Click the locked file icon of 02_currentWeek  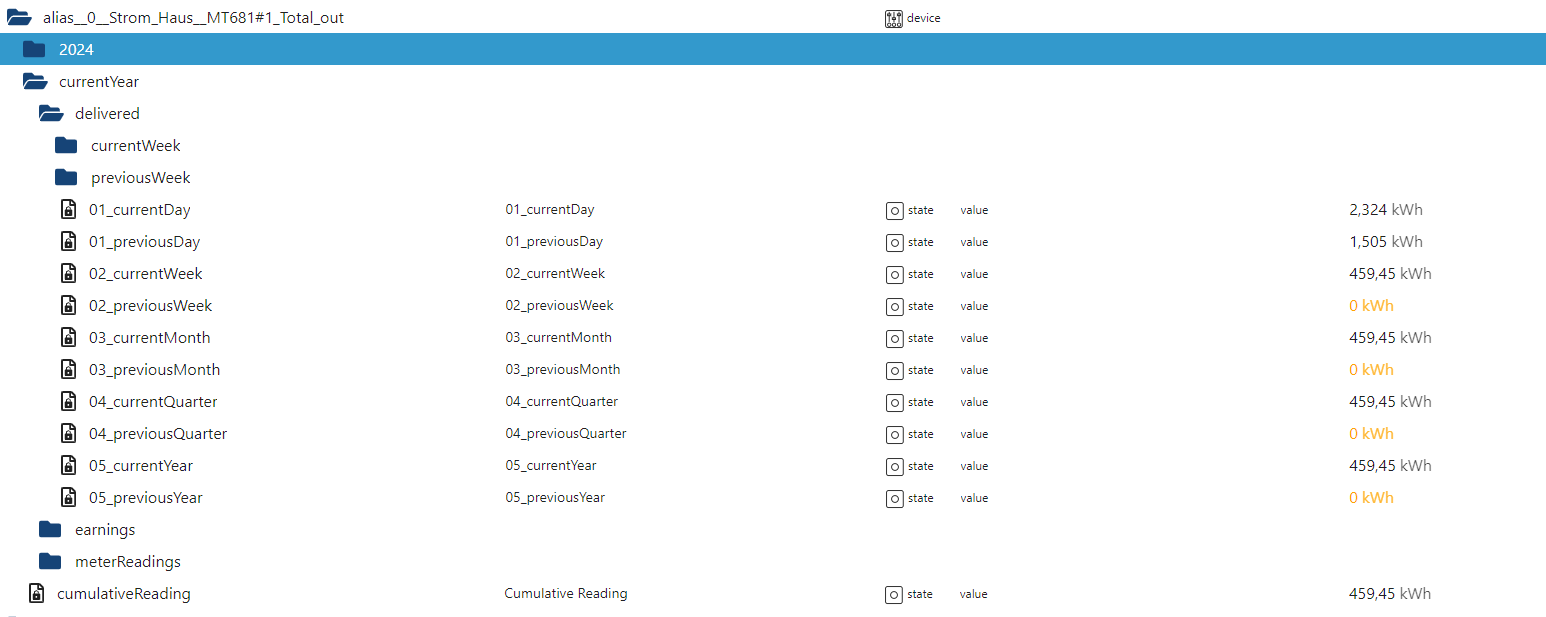pyautogui.click(x=68, y=274)
